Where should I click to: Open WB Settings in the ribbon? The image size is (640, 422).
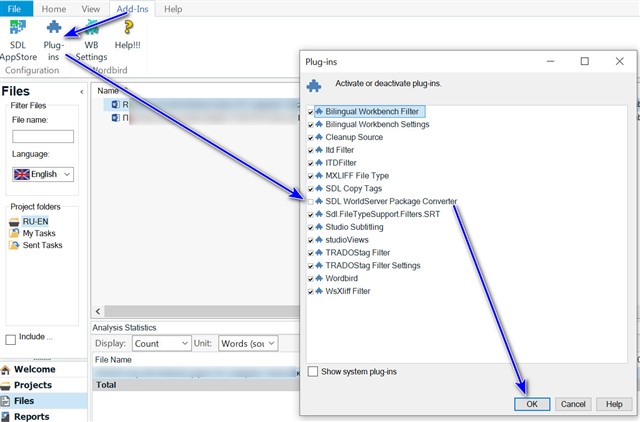tap(91, 41)
